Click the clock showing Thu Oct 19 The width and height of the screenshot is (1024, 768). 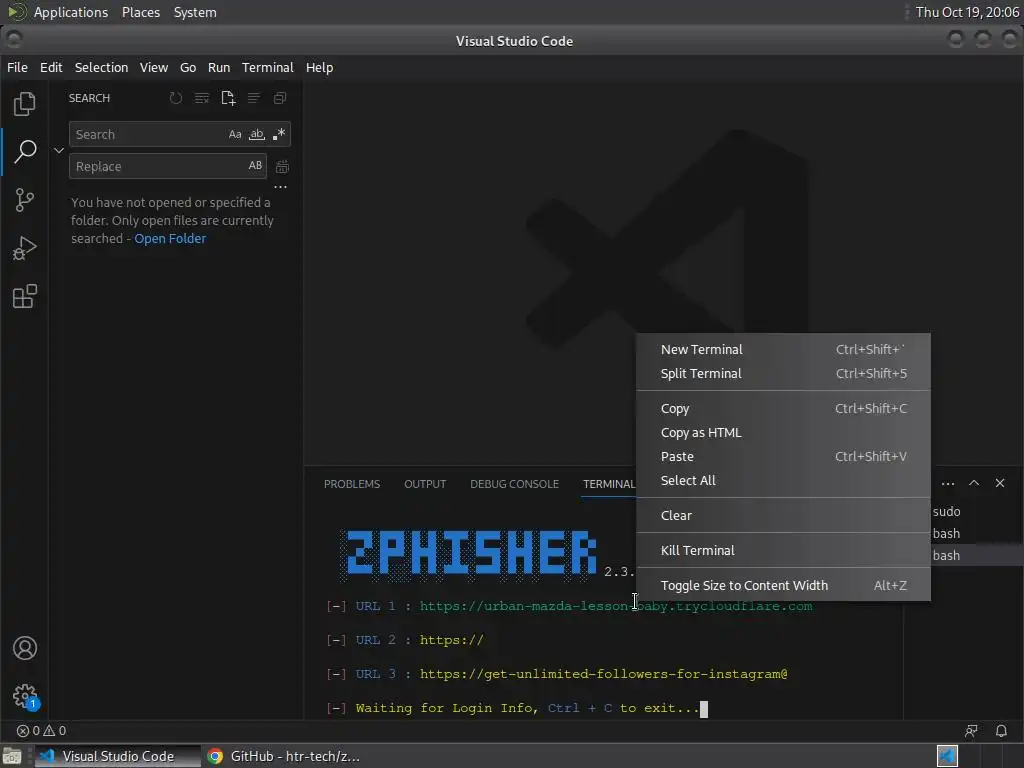coord(967,12)
